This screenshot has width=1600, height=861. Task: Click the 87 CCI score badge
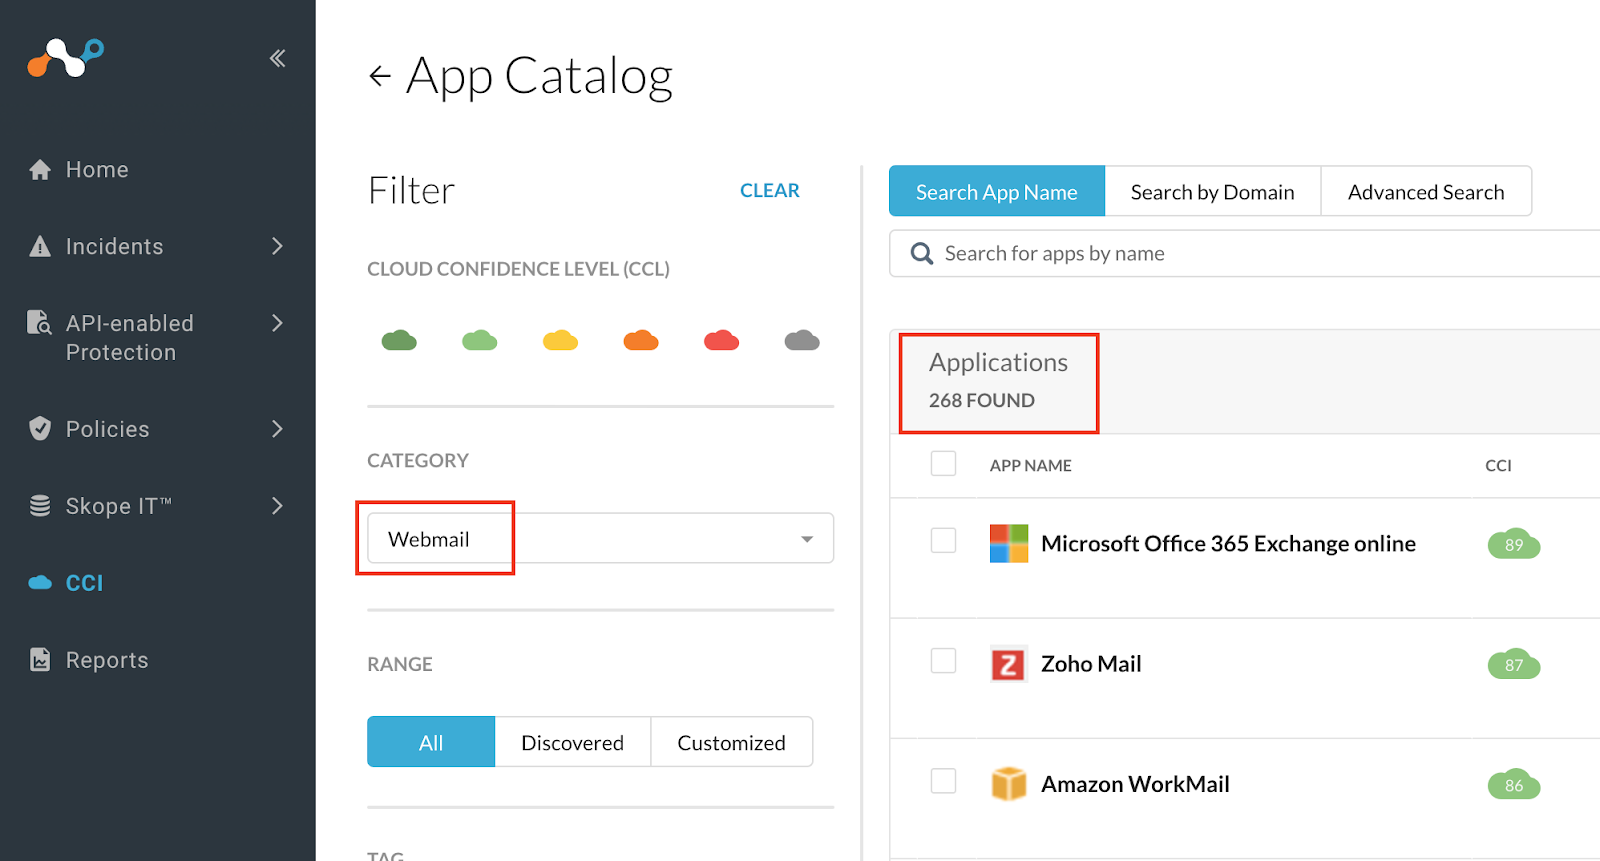click(1514, 664)
